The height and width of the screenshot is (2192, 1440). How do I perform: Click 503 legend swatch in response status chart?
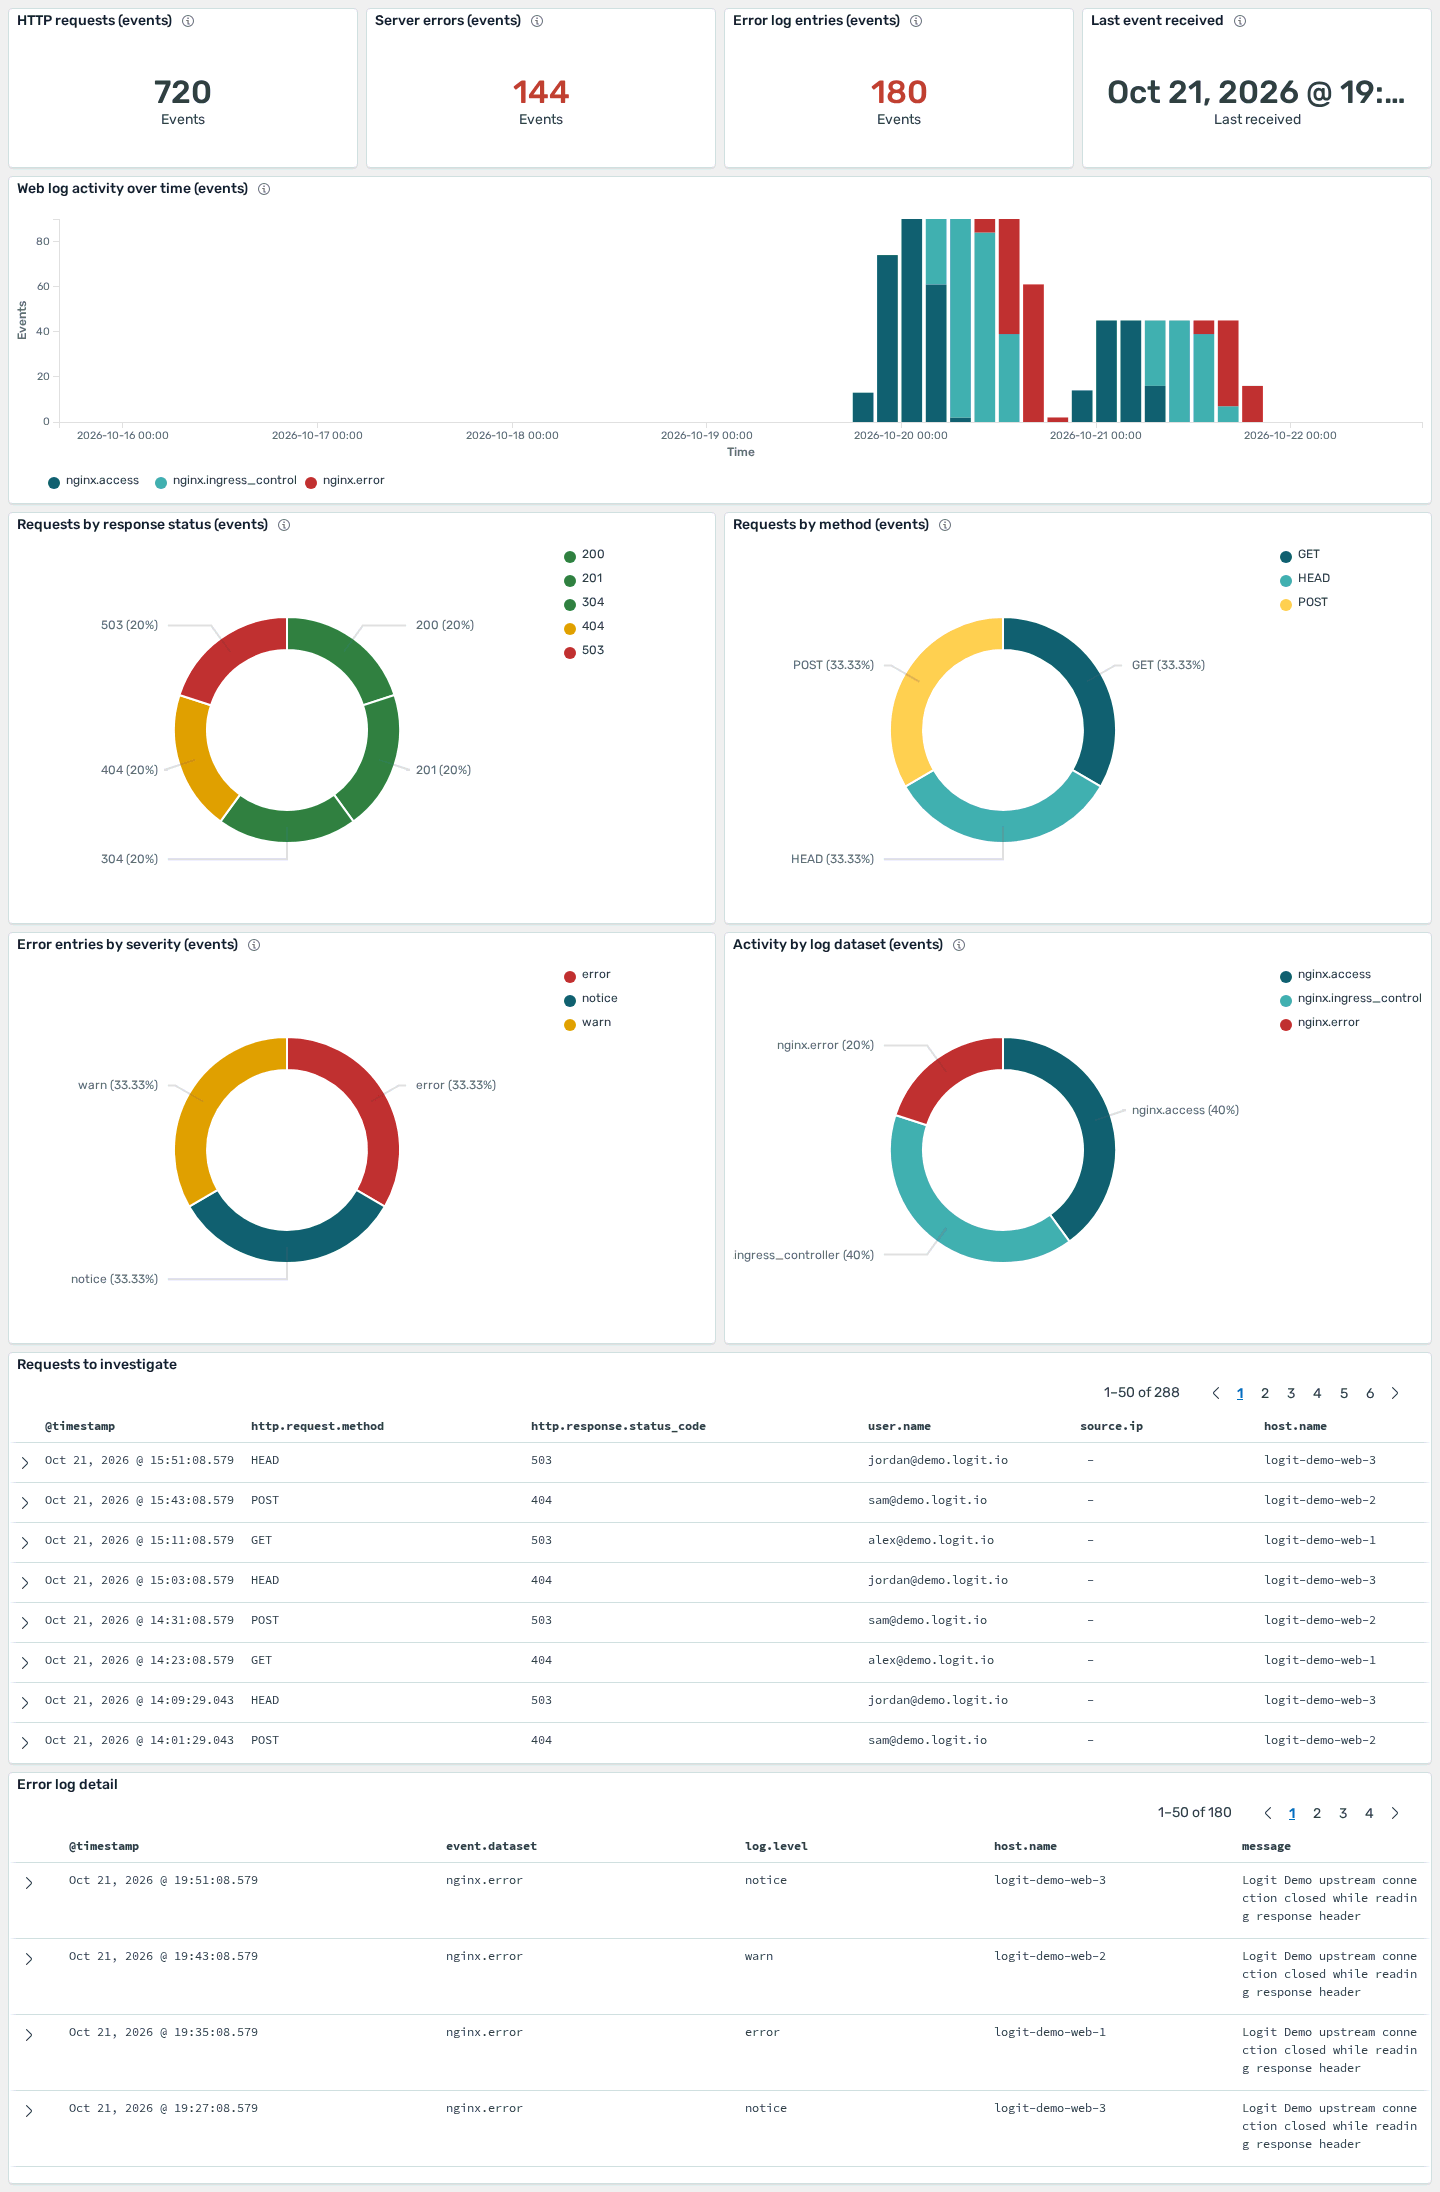(x=570, y=652)
